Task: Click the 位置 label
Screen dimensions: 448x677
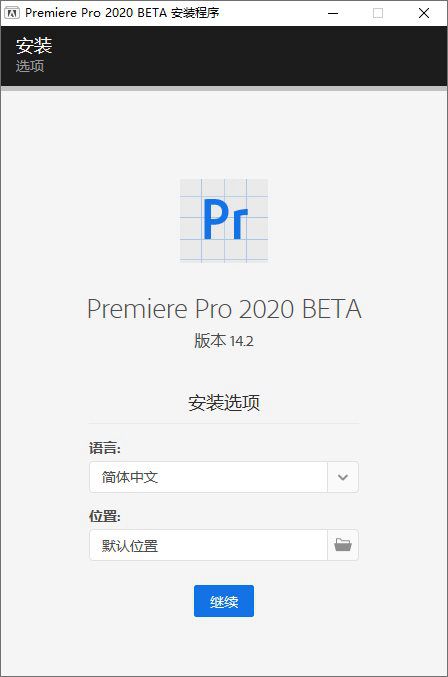Action: [105, 516]
